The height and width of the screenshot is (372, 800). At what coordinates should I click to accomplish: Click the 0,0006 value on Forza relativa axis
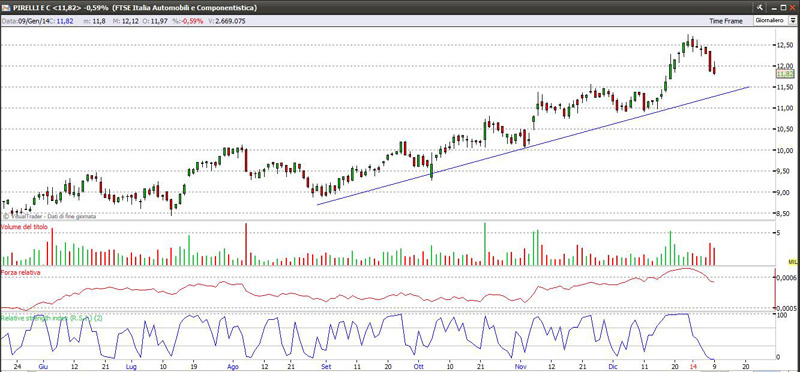tap(786, 278)
